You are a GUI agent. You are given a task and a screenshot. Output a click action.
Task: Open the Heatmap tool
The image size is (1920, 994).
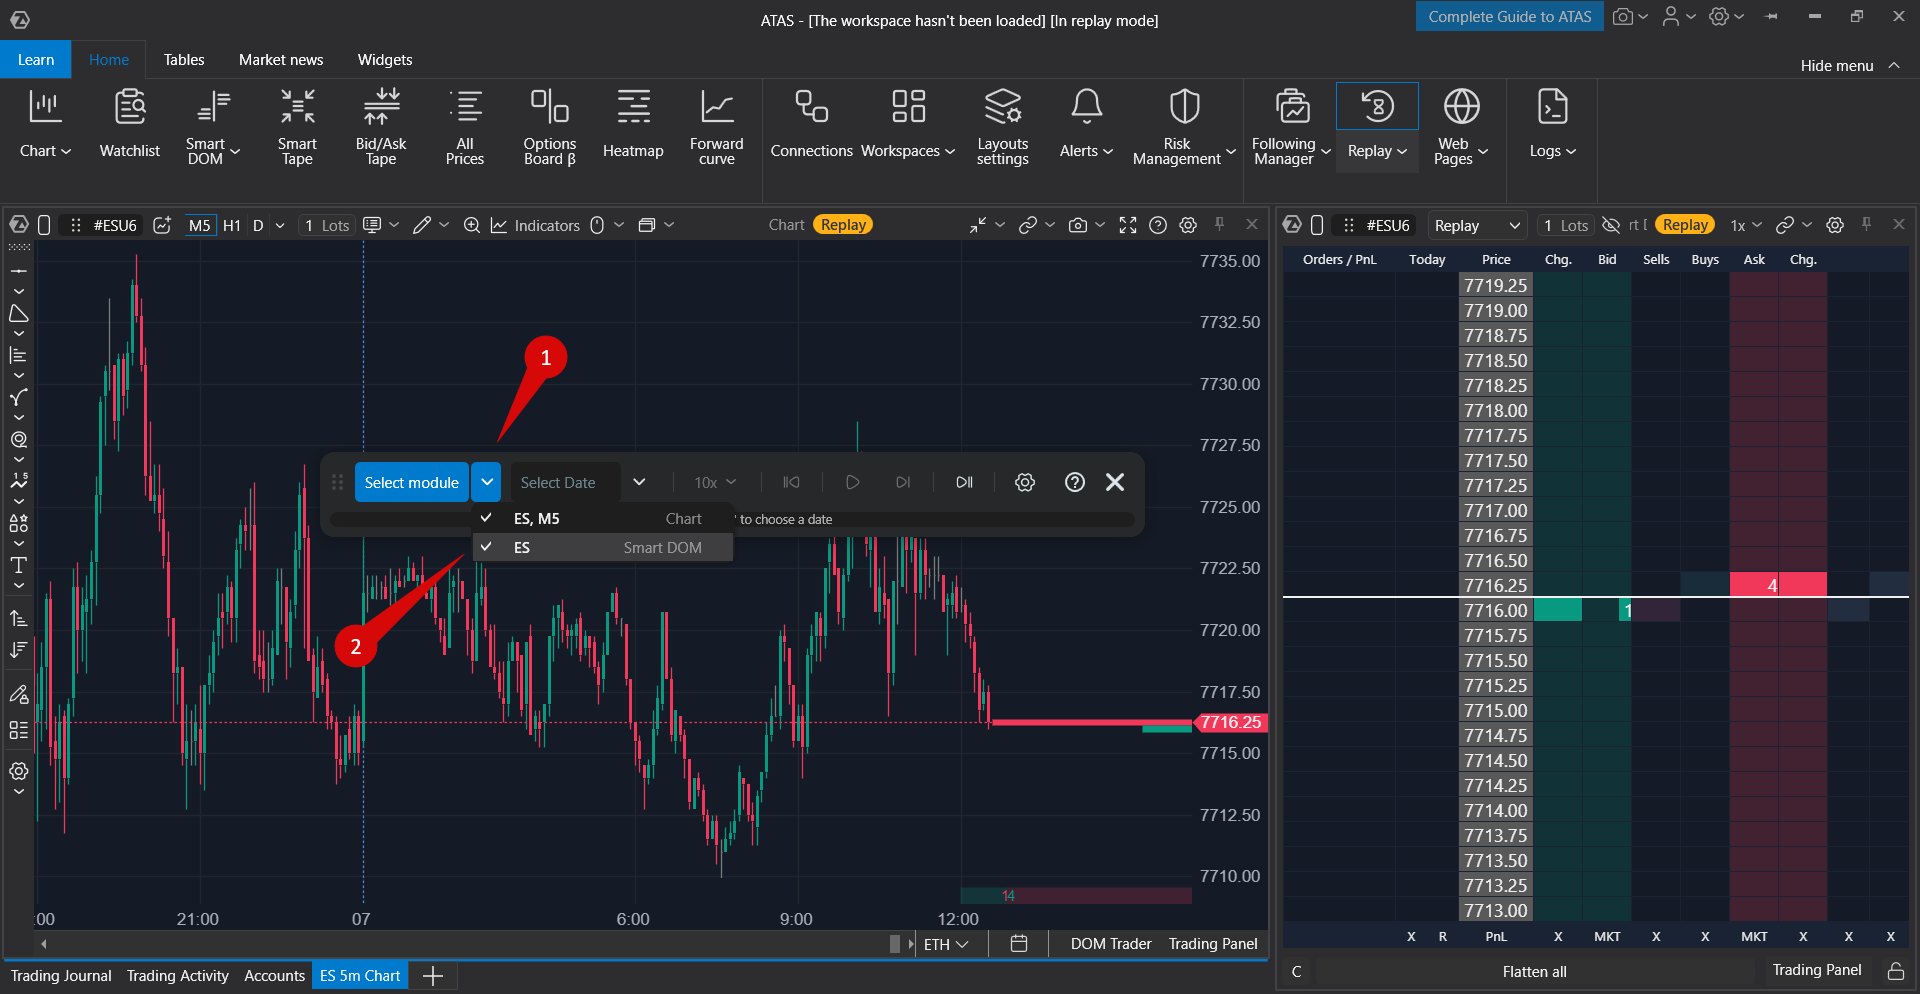pos(633,124)
